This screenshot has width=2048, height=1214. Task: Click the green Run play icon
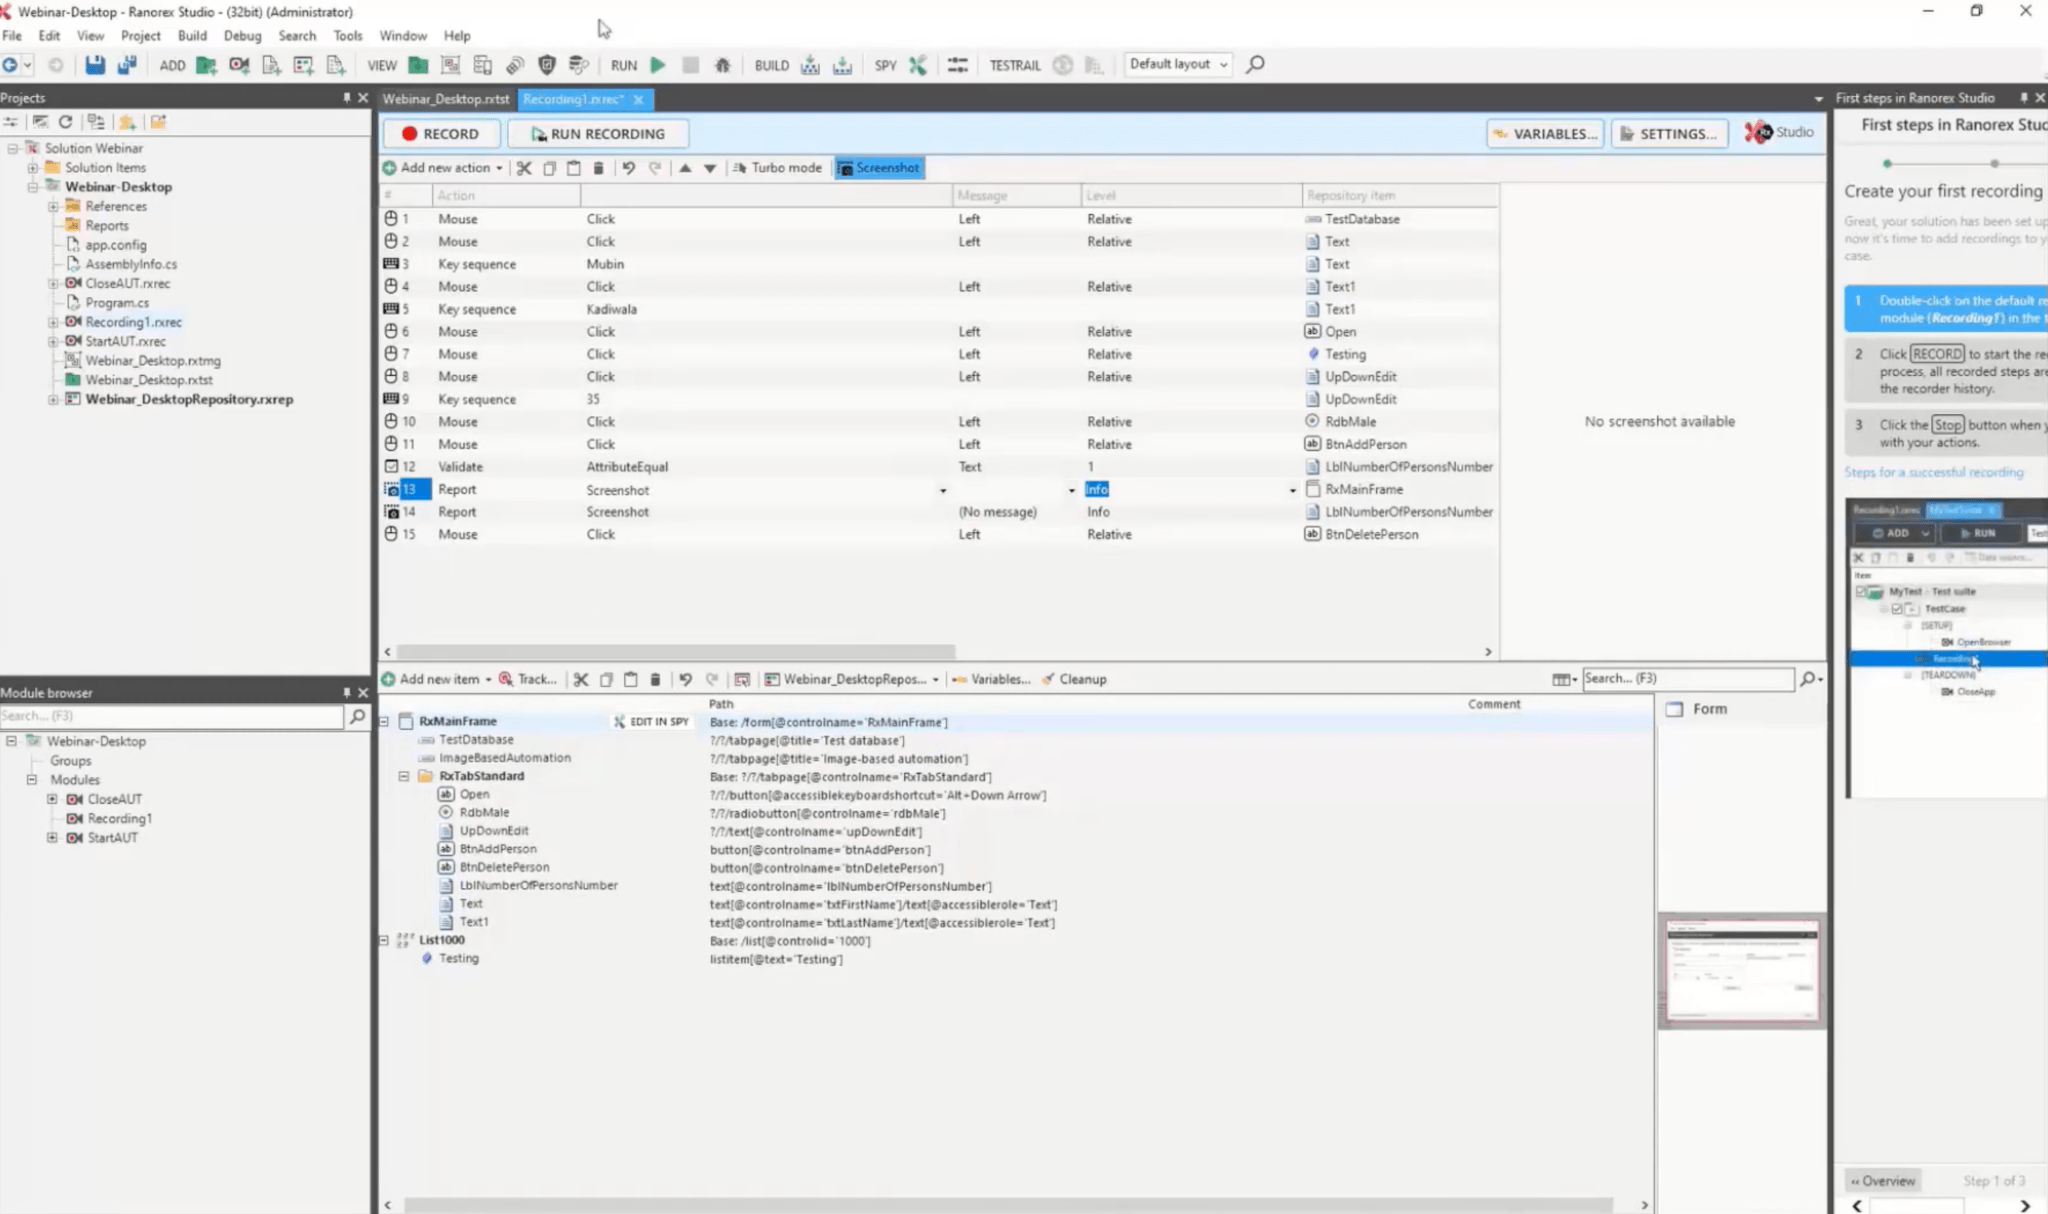click(658, 65)
